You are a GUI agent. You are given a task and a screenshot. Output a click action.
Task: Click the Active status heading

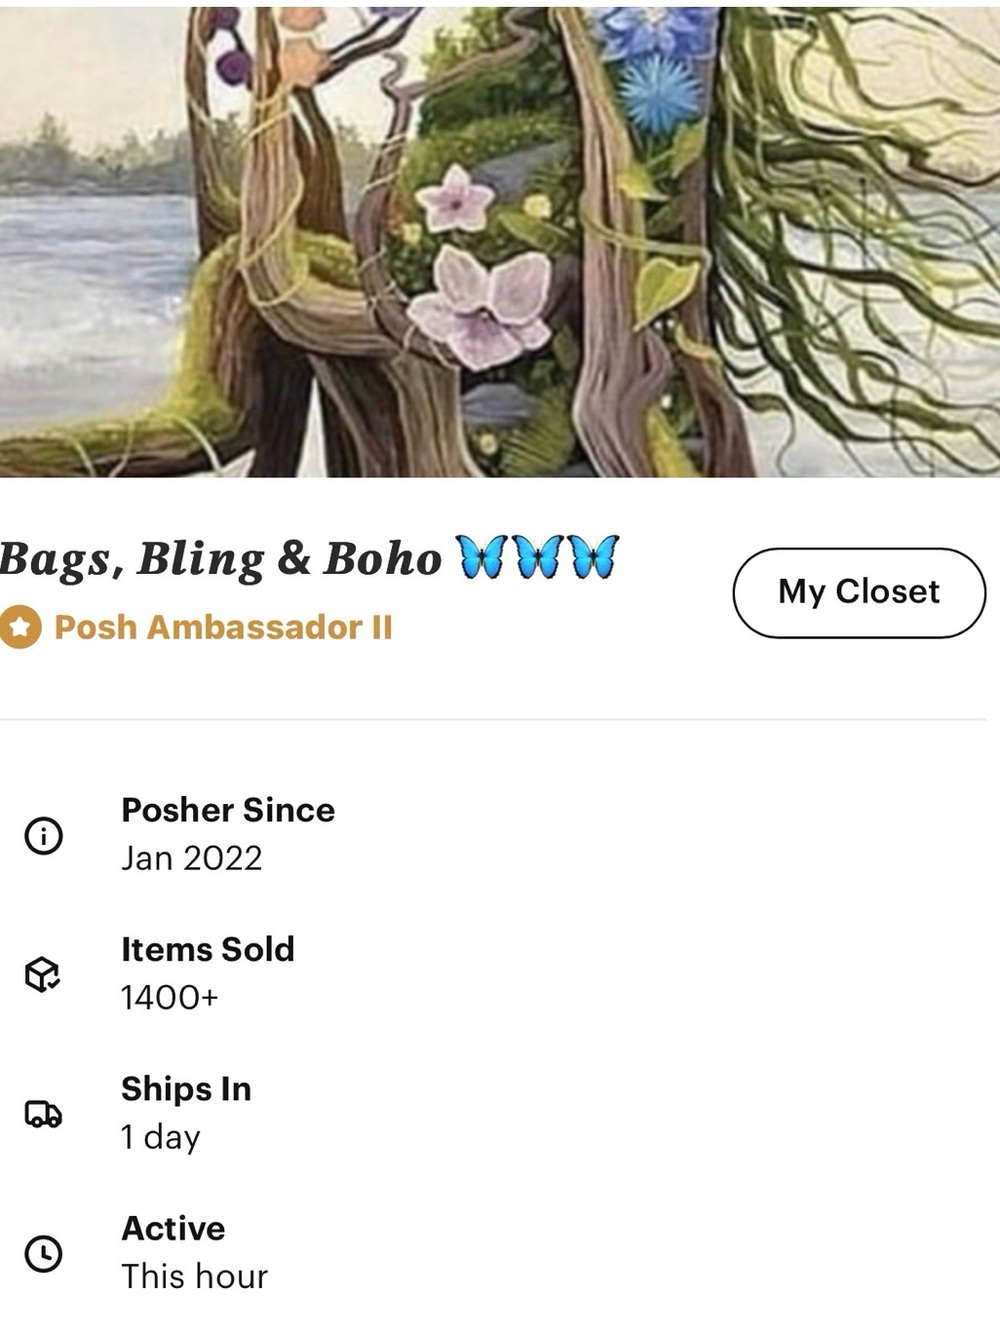[173, 1228]
